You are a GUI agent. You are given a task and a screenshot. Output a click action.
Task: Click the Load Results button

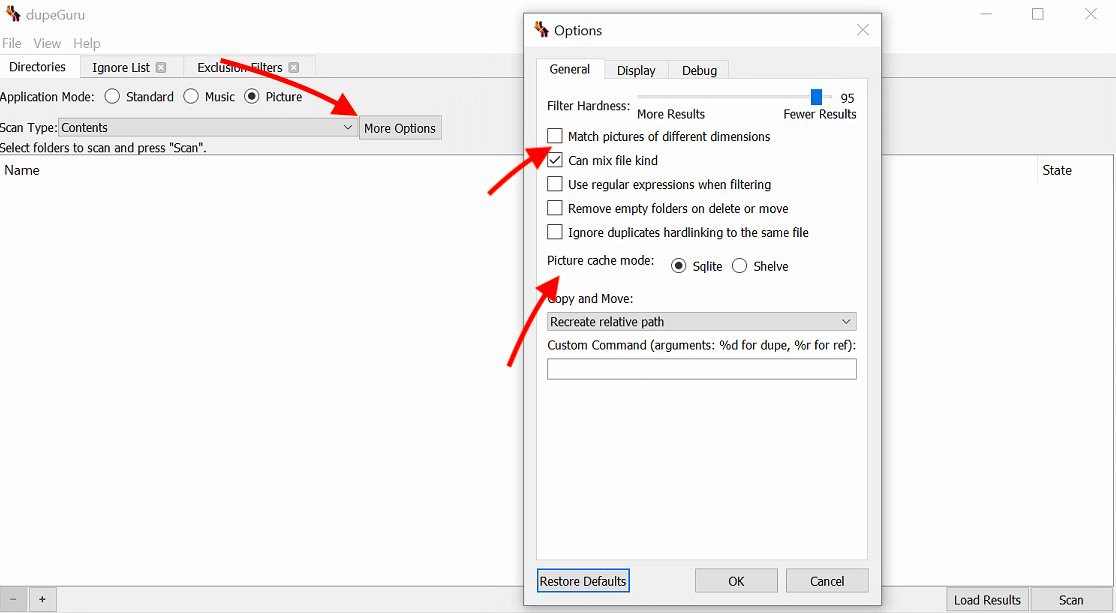coord(987,600)
